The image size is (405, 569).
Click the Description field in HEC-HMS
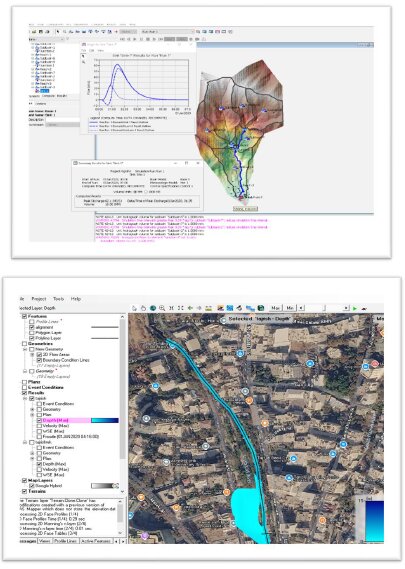click(x=62, y=120)
